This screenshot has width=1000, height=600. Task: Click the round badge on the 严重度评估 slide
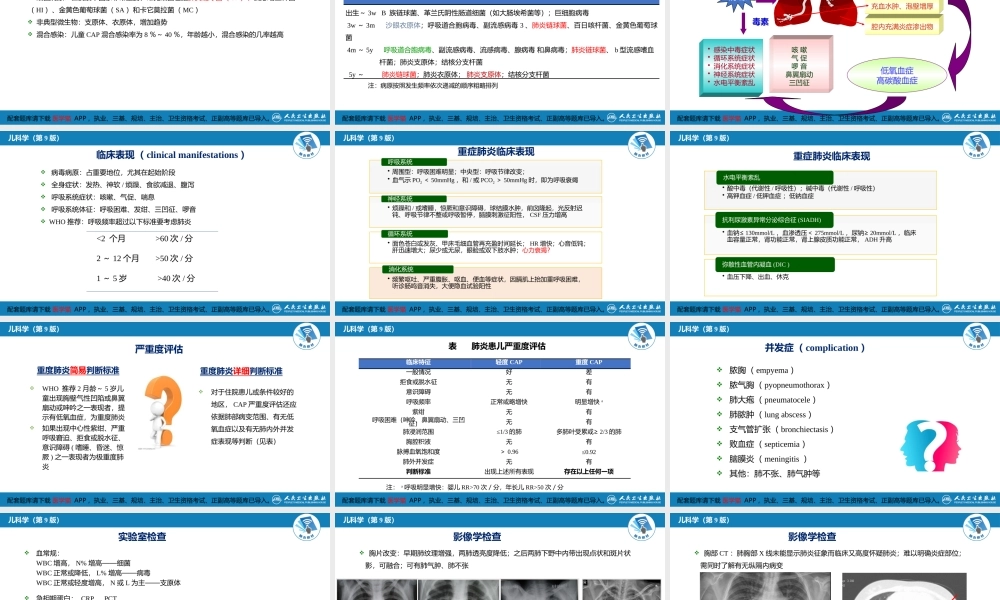(310, 338)
